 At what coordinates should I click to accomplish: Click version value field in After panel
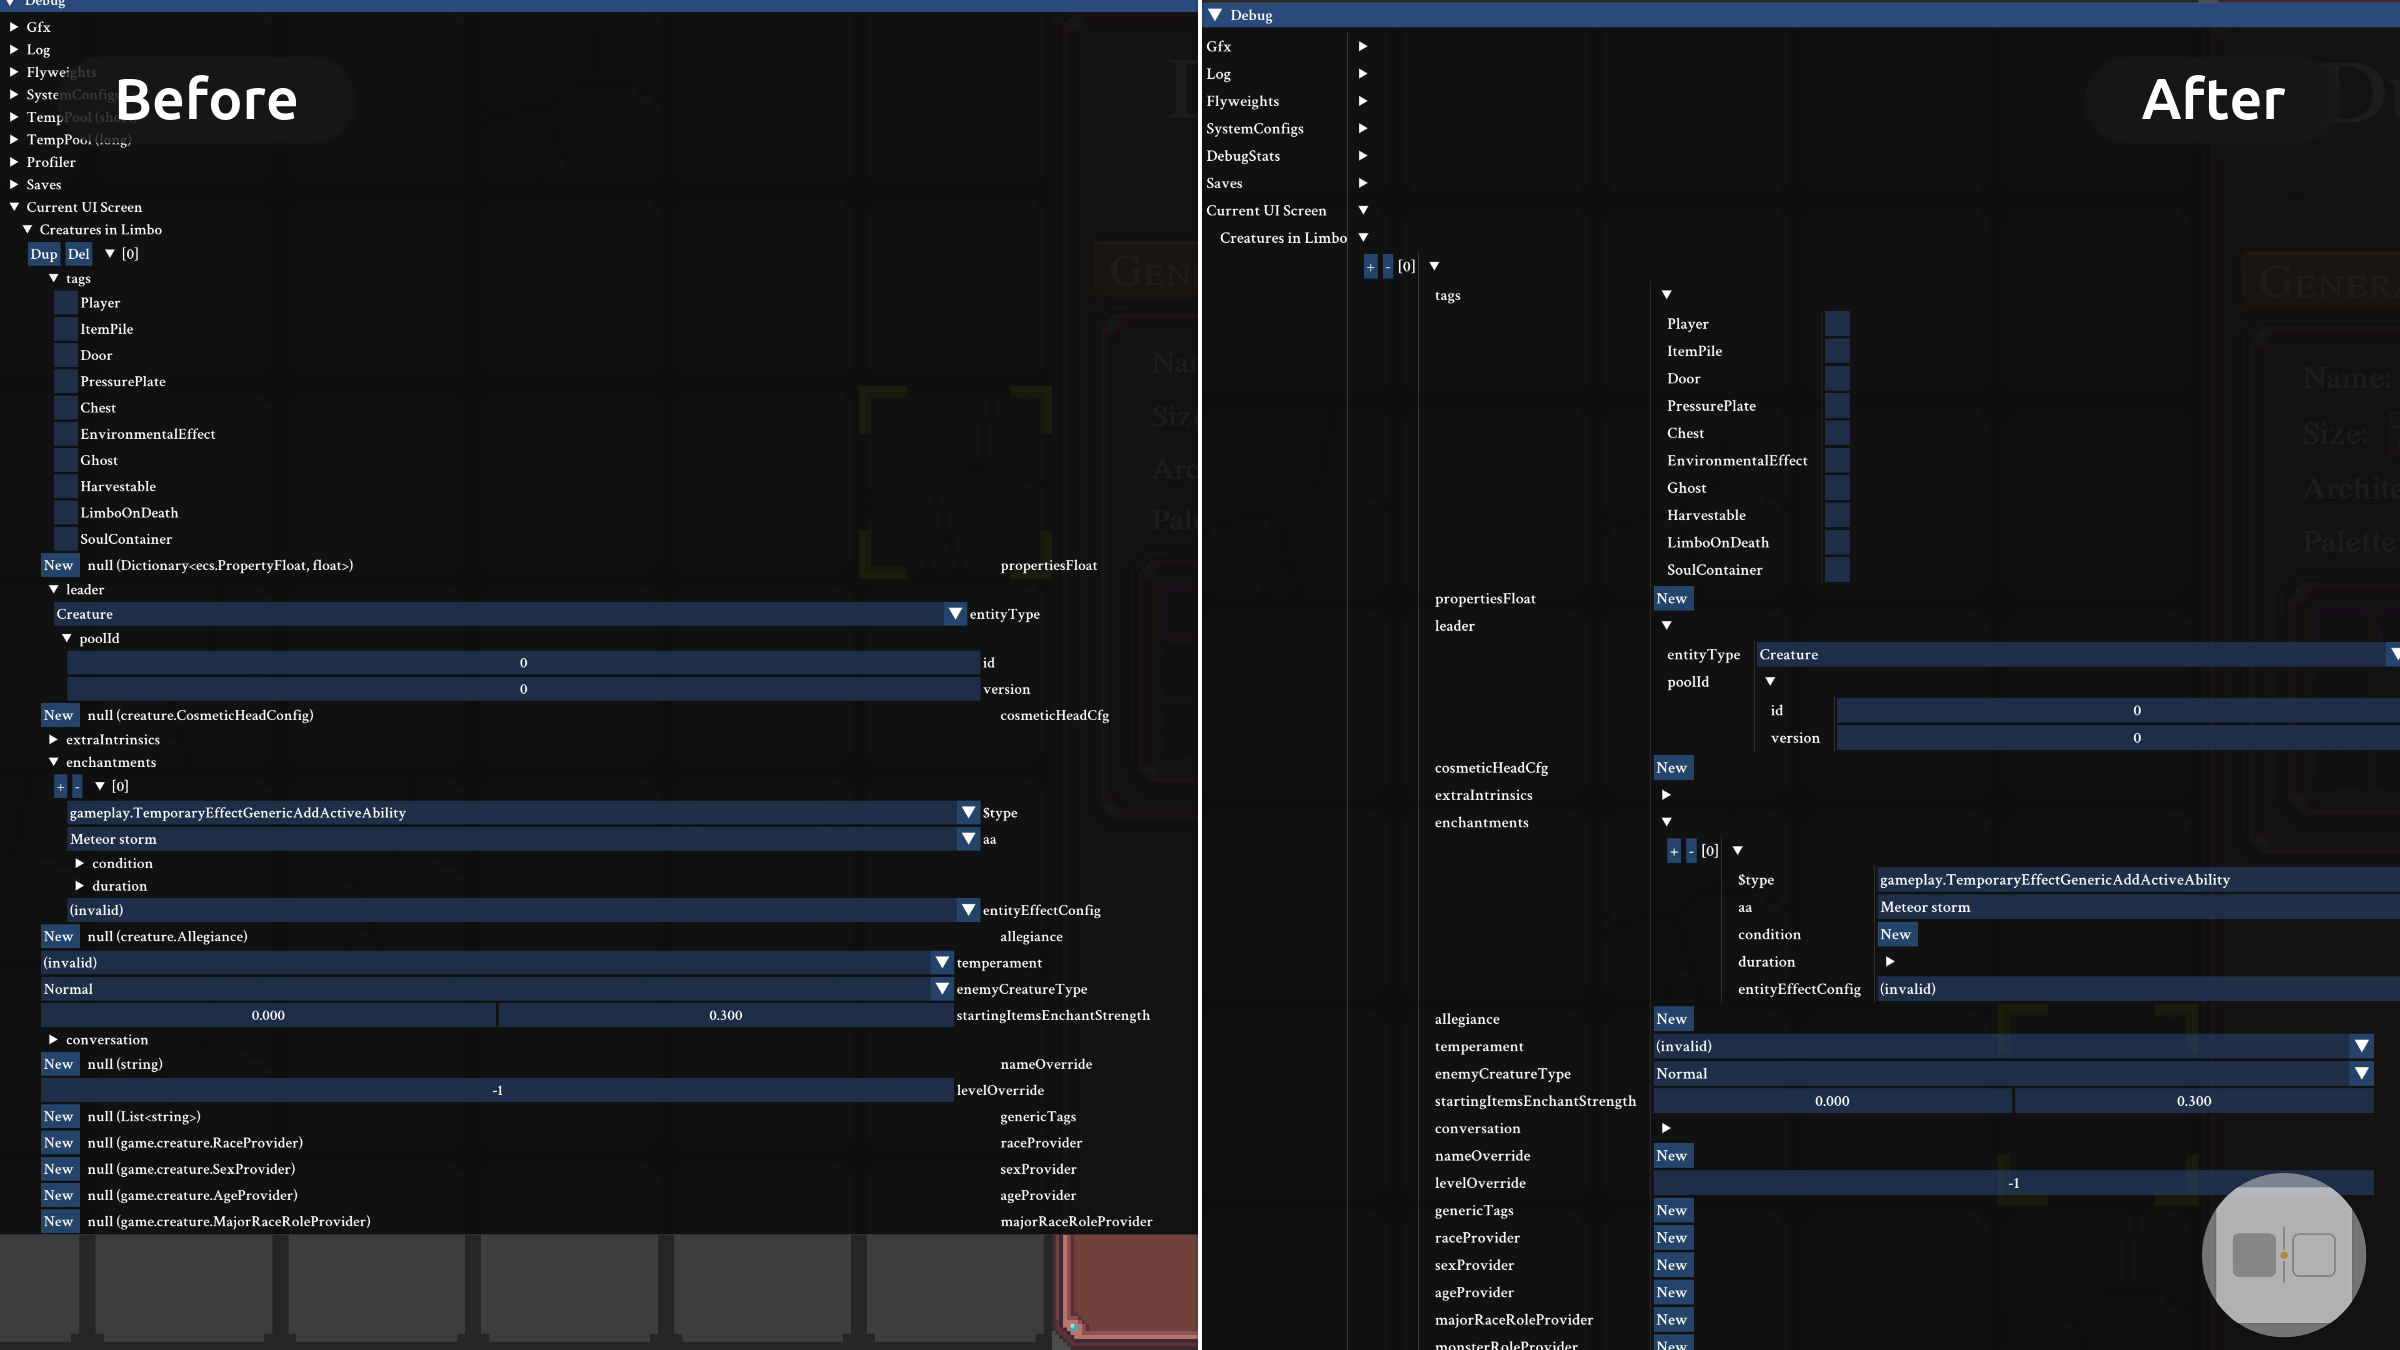pyautogui.click(x=2118, y=738)
